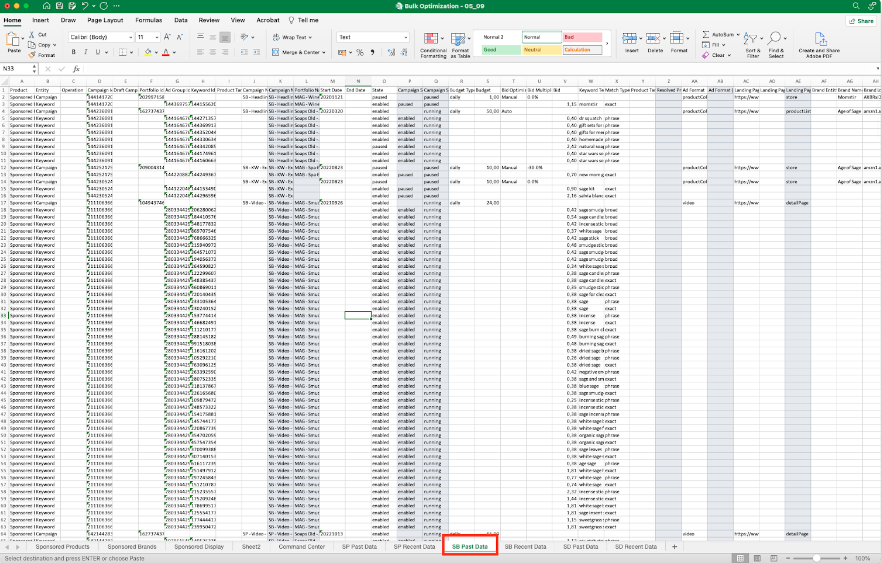The width and height of the screenshot is (882, 563).
Task: Click the Paste clipboard icon
Action: tap(14, 38)
